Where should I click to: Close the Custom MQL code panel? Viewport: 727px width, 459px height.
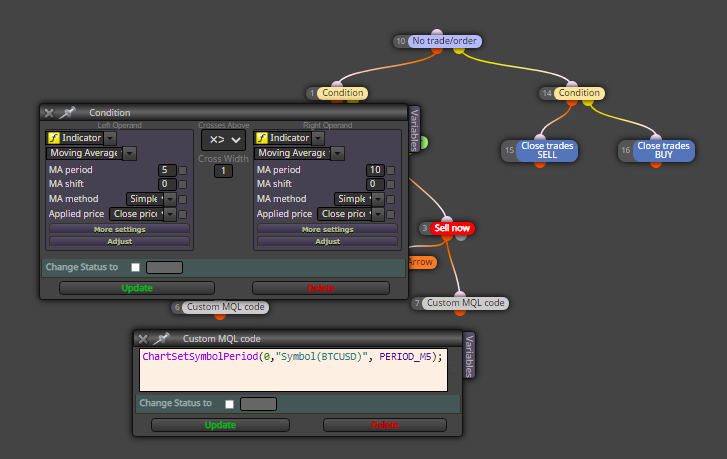pyautogui.click(x=143, y=339)
